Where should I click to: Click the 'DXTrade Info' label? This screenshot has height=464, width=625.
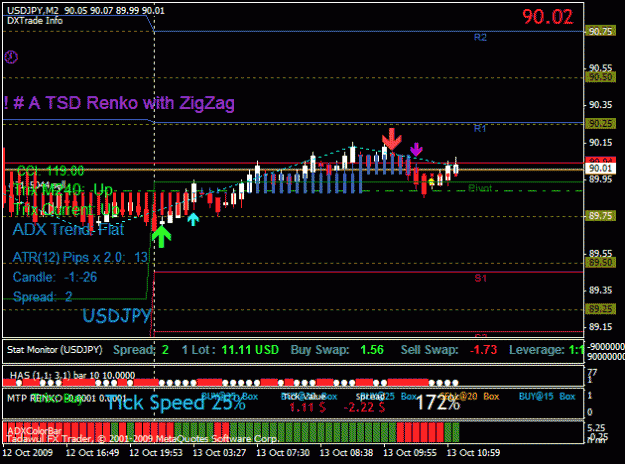pos(35,21)
